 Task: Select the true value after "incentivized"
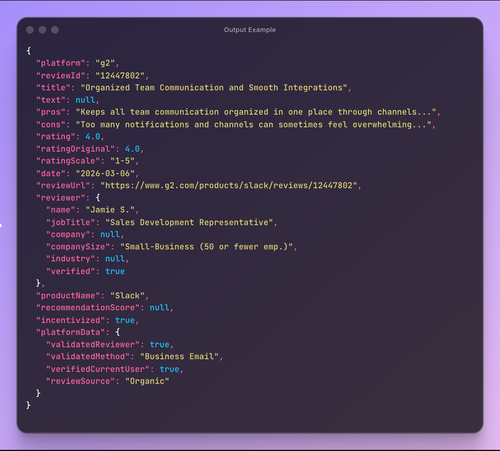pos(125,320)
